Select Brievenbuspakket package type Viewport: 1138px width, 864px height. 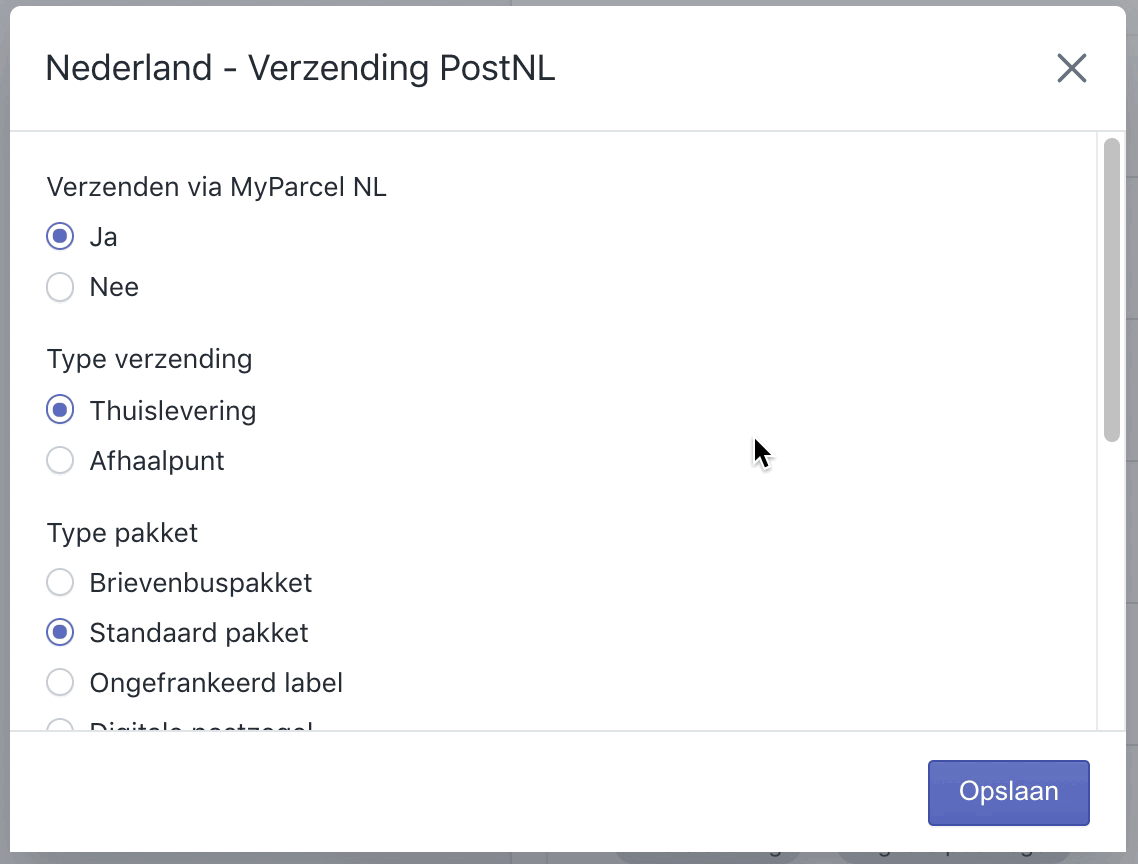(x=60, y=582)
